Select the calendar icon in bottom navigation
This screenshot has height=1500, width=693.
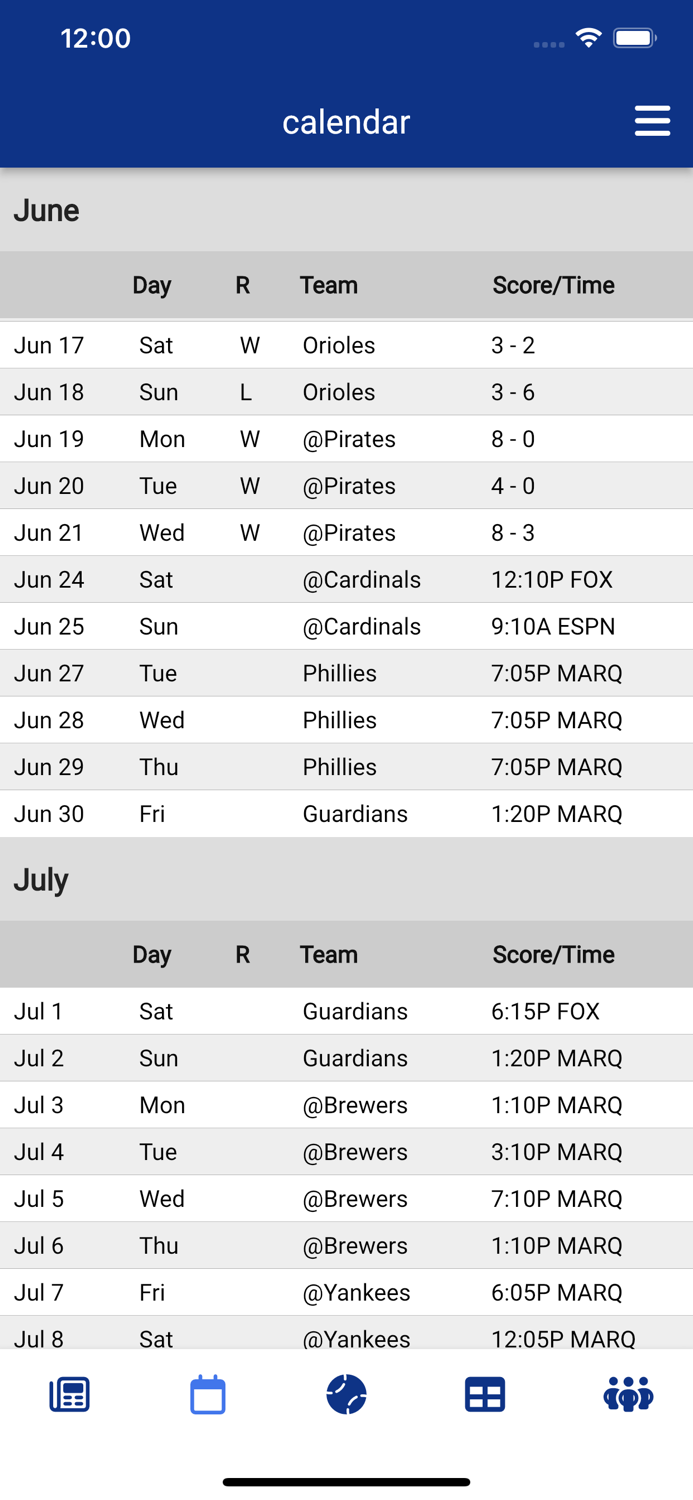pos(208,1394)
